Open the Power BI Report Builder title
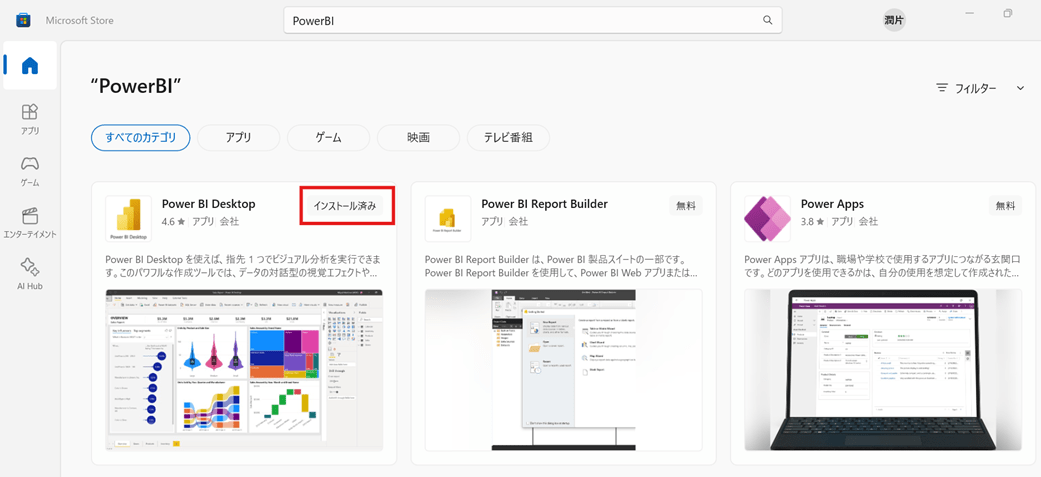This screenshot has height=477, width=1041. tap(544, 204)
